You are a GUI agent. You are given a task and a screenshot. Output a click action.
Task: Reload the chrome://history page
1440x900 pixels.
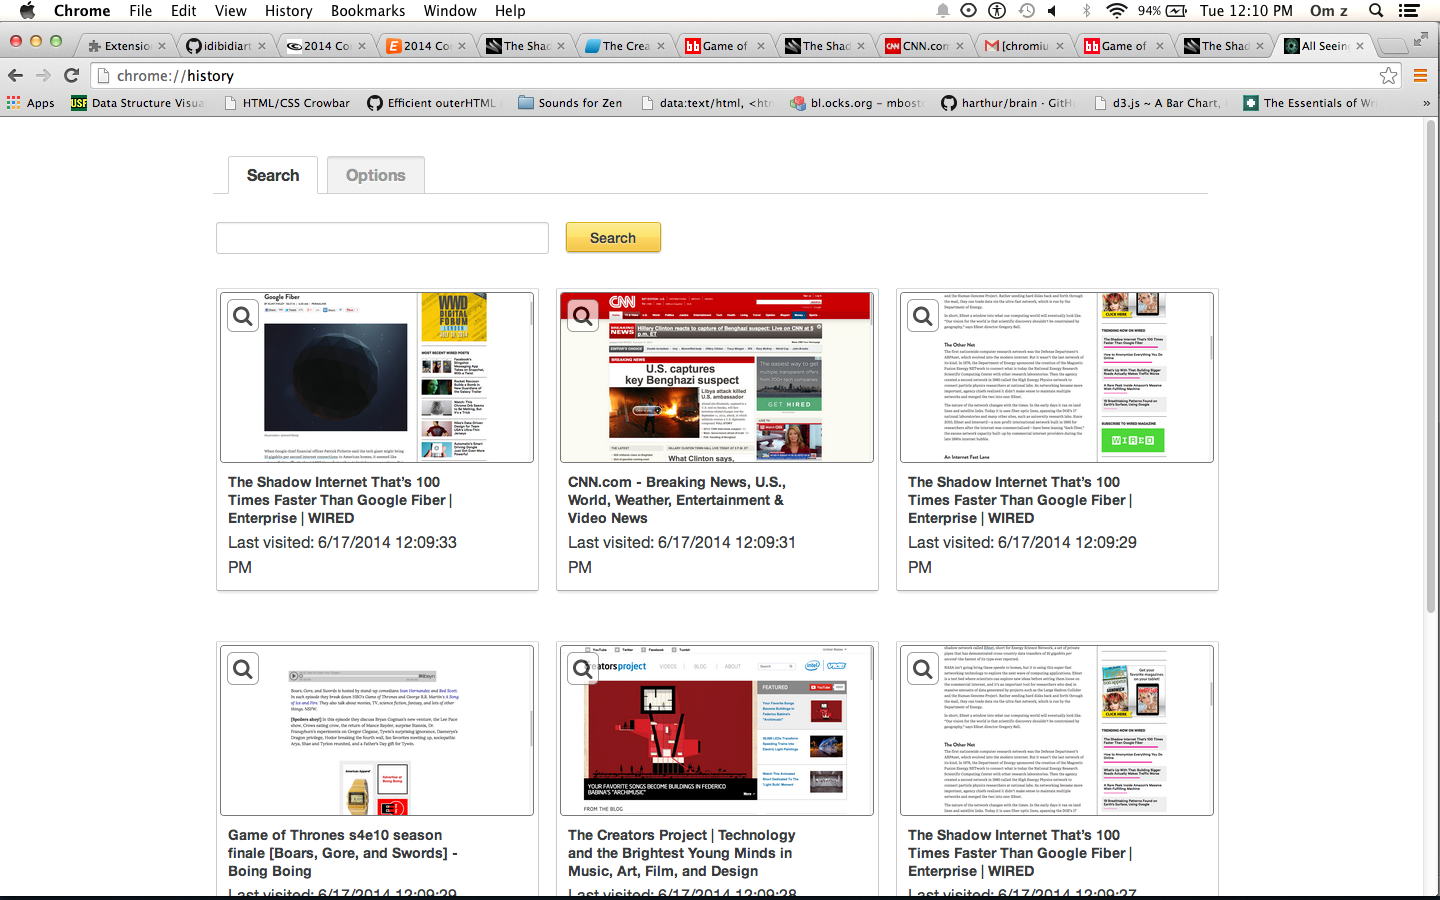click(x=71, y=75)
